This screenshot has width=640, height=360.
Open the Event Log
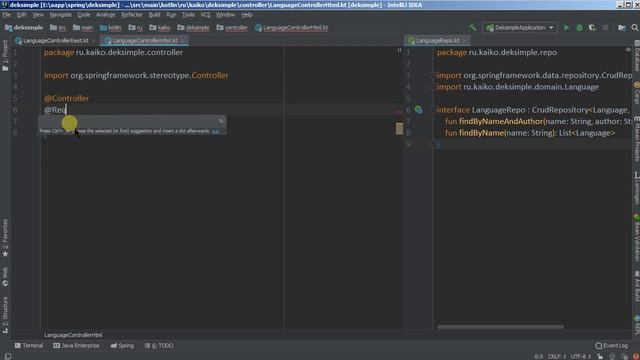[x=612, y=346]
